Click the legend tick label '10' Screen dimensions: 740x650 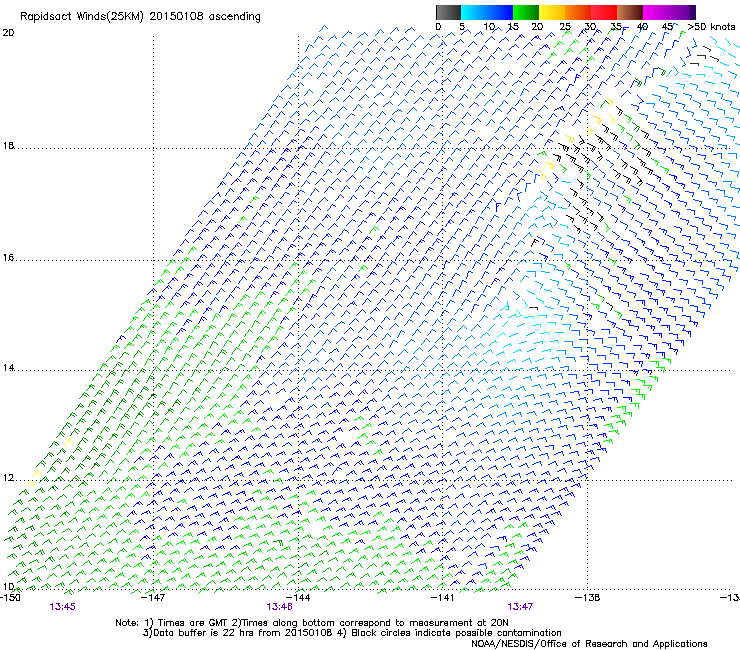[x=489, y=27]
